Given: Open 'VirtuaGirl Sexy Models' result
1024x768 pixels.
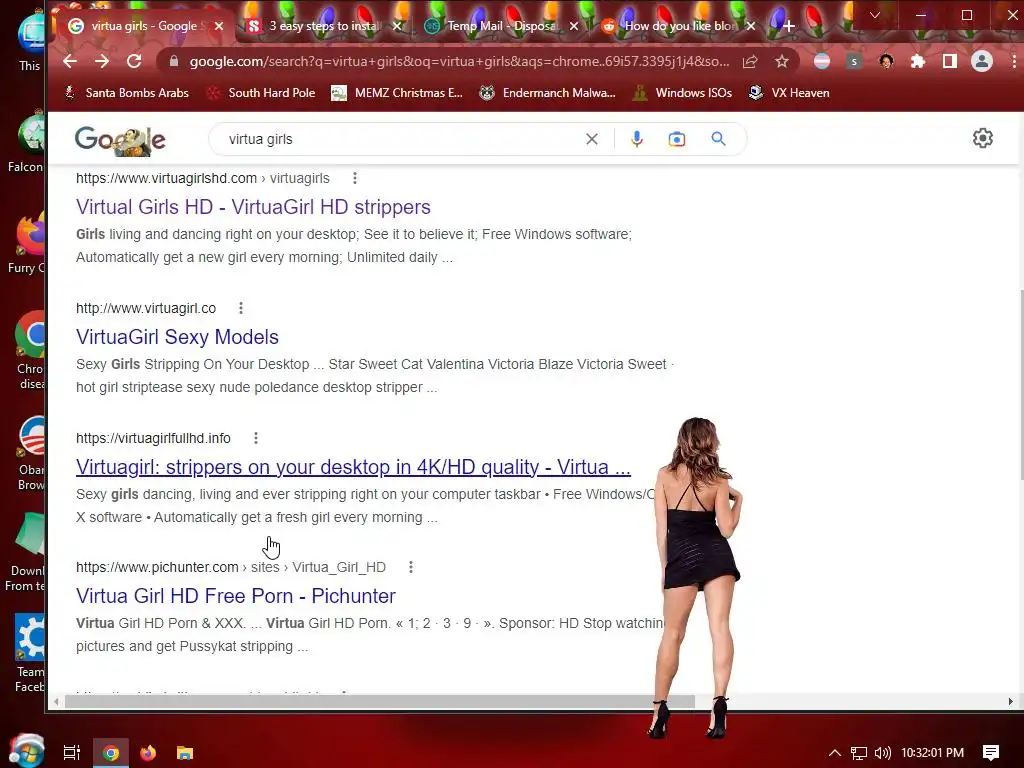Looking at the screenshot, I should (x=177, y=337).
